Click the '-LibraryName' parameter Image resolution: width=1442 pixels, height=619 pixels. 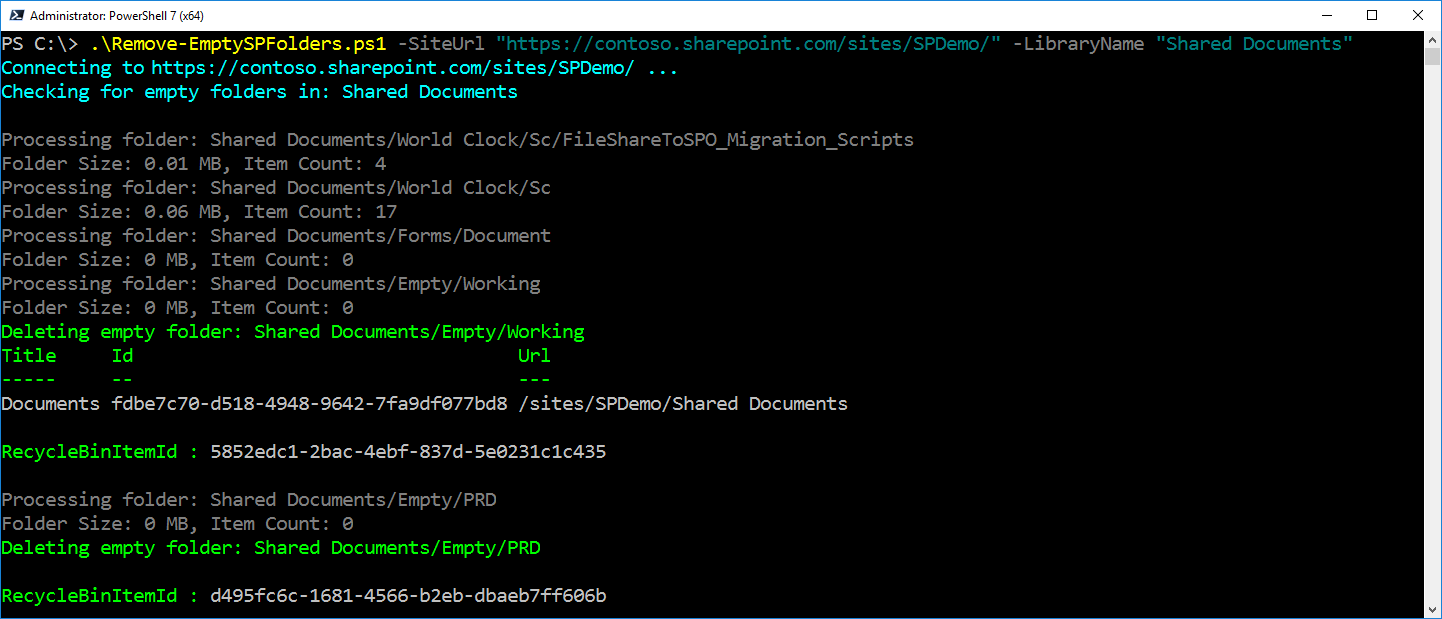tap(1078, 44)
